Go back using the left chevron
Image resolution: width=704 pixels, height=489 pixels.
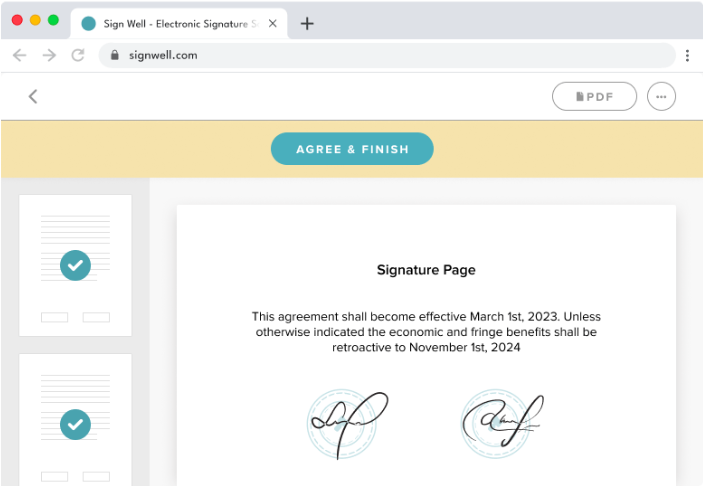click(x=33, y=96)
